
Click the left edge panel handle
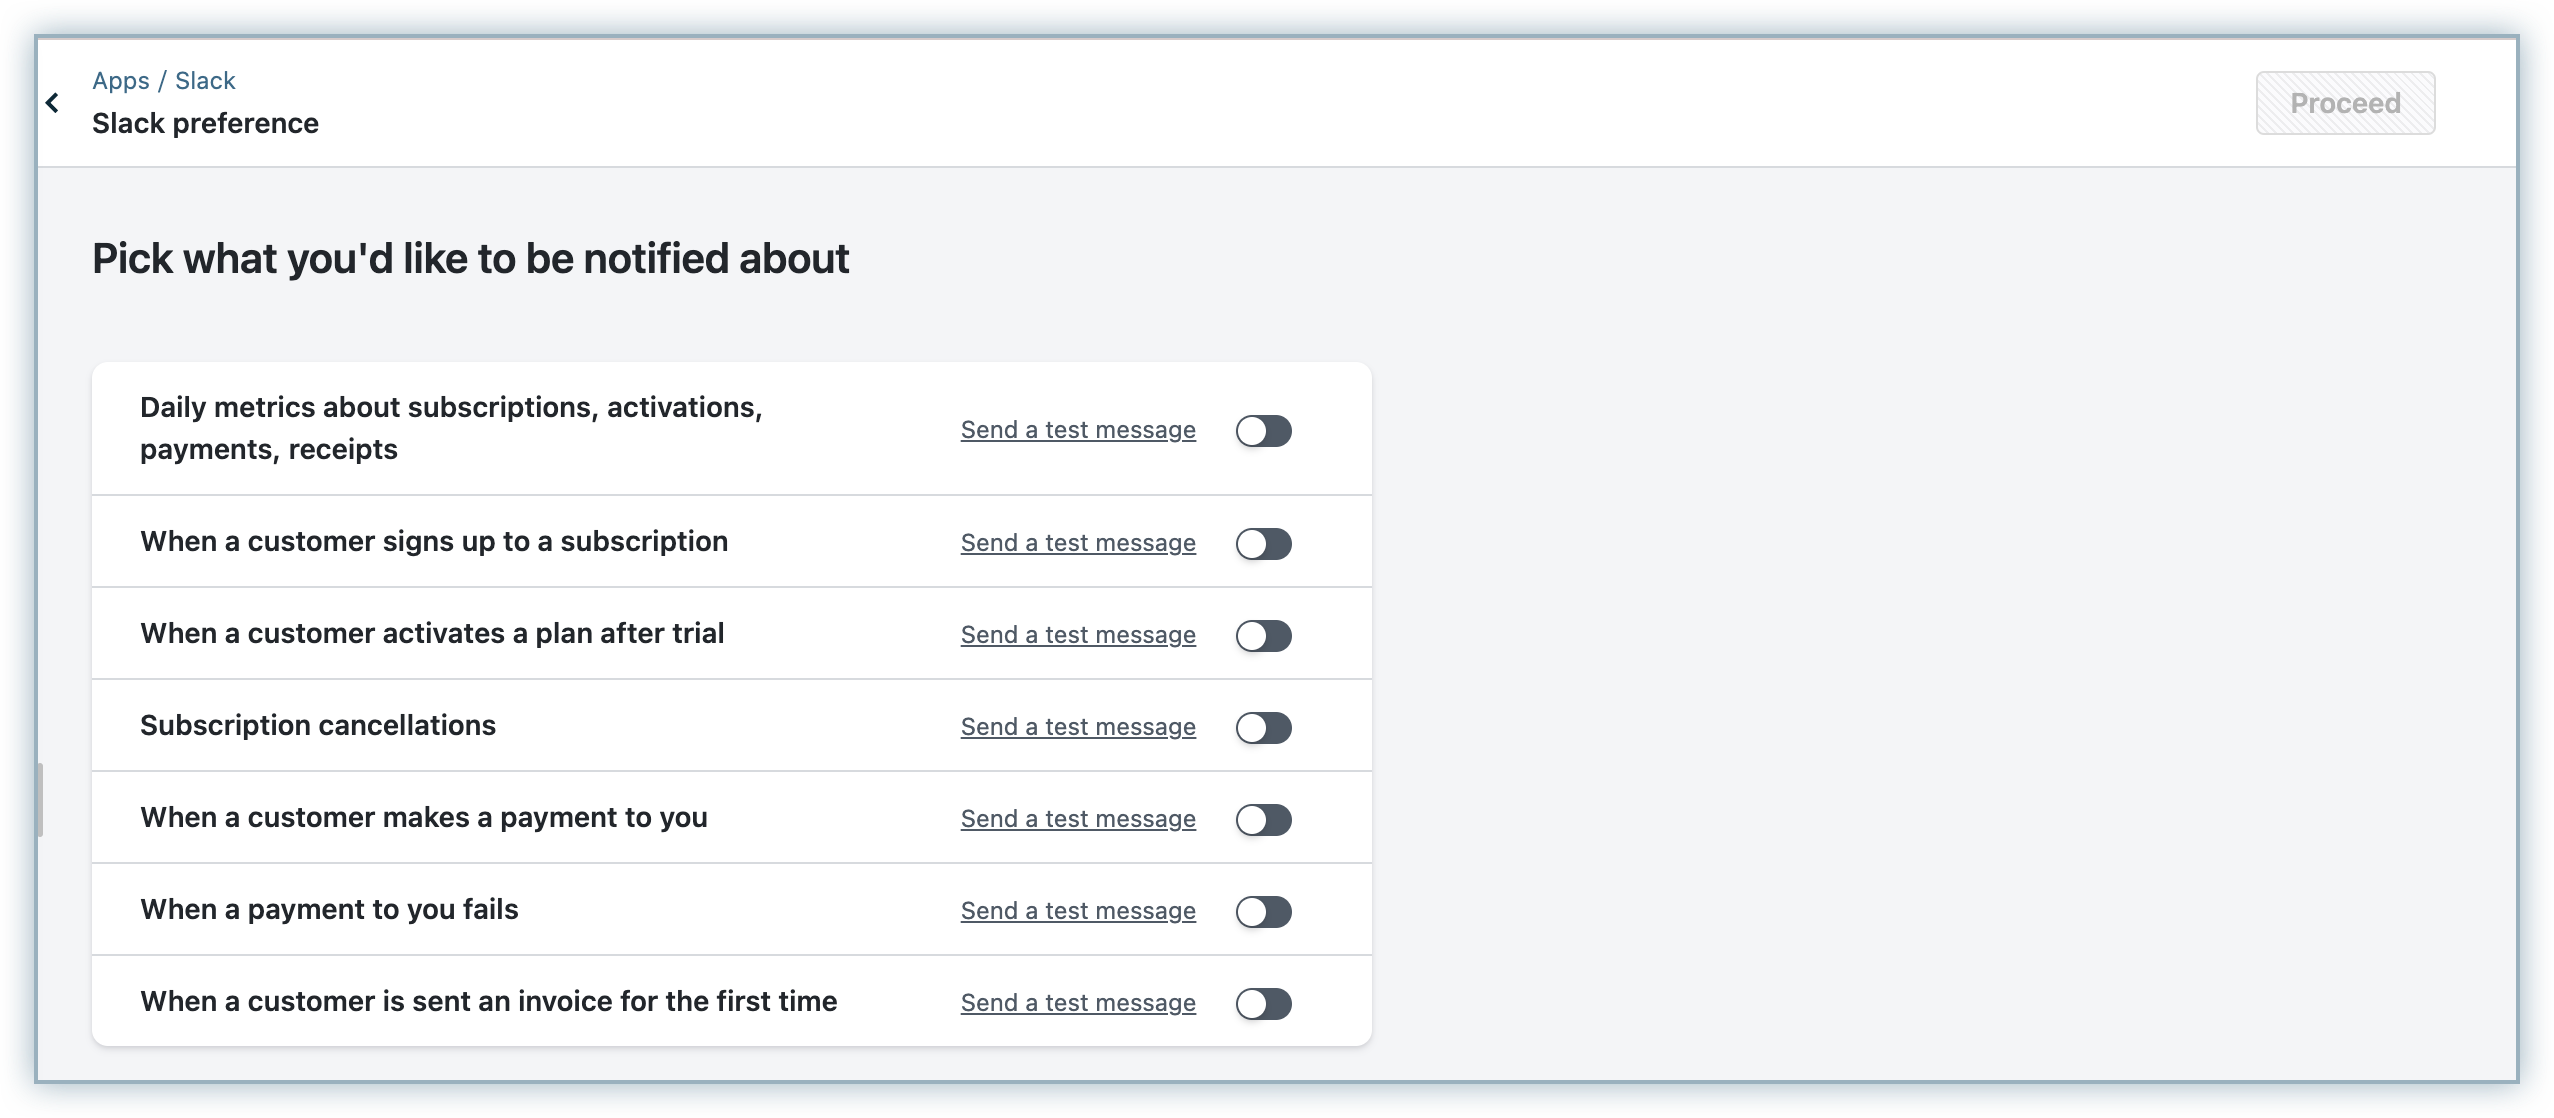[40, 800]
